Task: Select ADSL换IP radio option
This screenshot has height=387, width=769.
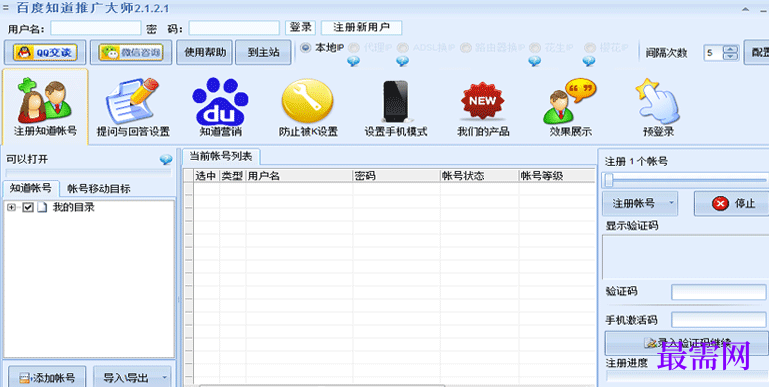Action: (x=403, y=48)
